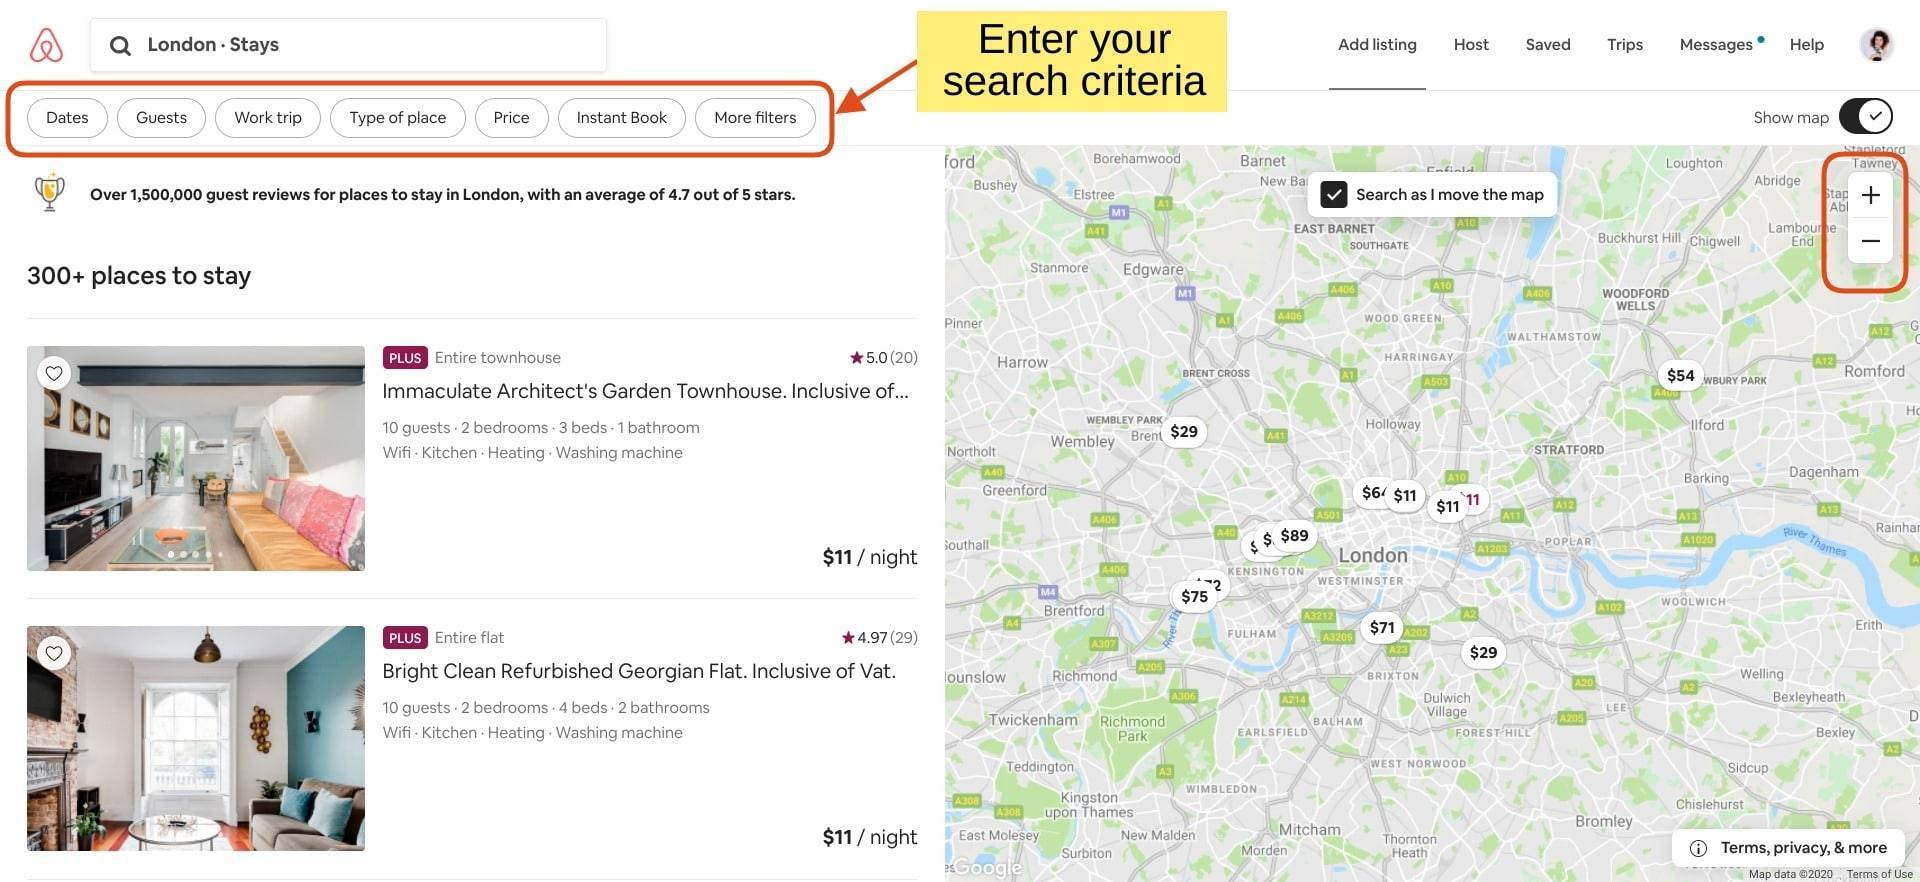Open the Dates filter

point(66,117)
